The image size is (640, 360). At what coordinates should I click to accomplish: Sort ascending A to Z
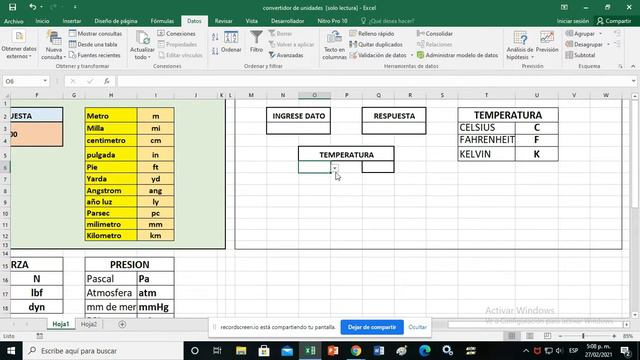click(215, 37)
